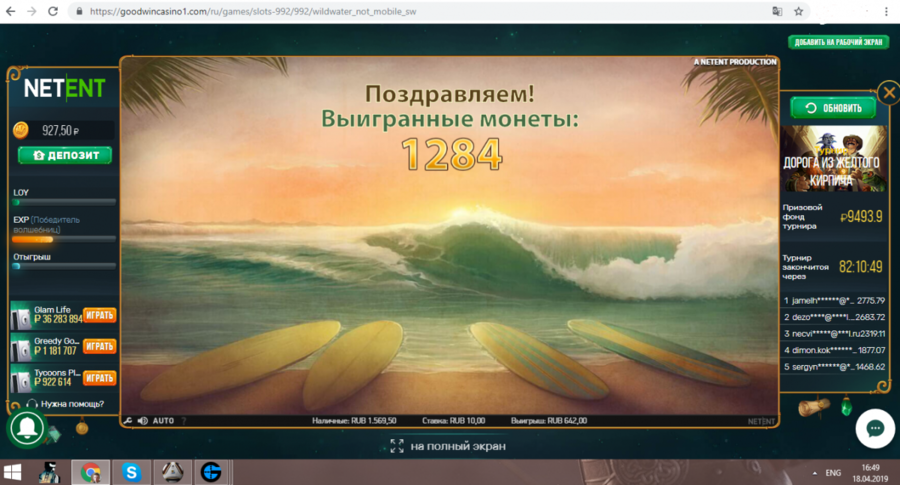
Task: Open game settings wrench icon
Action: point(128,421)
